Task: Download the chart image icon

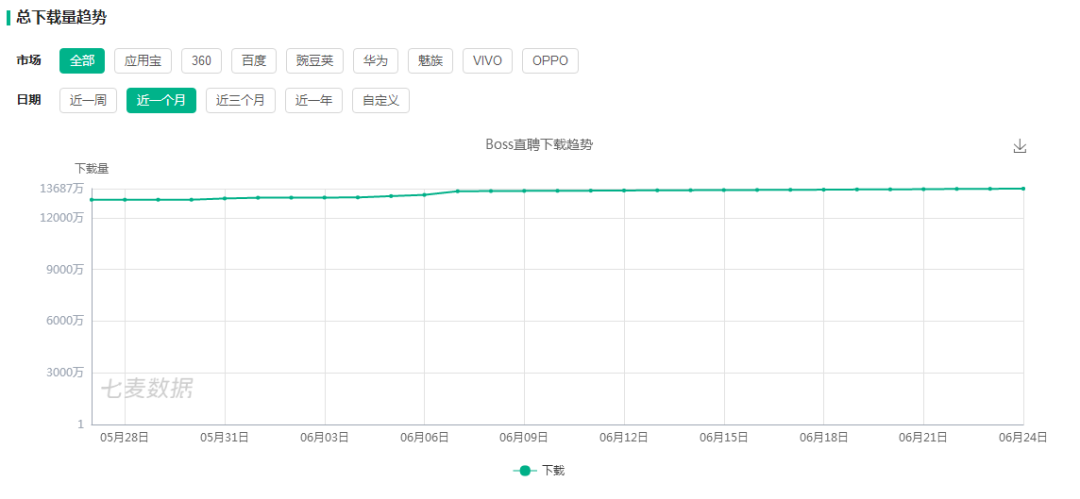Action: pos(1019,146)
